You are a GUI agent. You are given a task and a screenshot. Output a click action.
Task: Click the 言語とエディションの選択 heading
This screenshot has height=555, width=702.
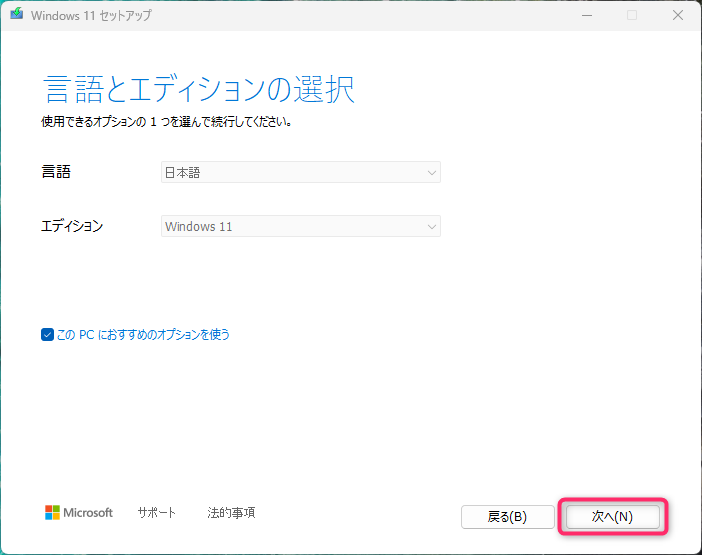pyautogui.click(x=199, y=89)
